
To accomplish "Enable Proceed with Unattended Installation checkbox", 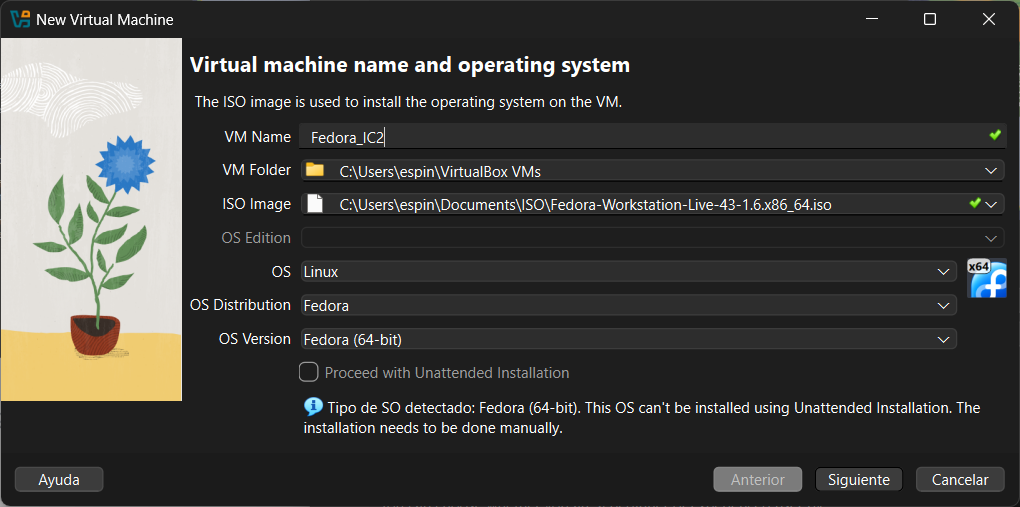I will (309, 373).
